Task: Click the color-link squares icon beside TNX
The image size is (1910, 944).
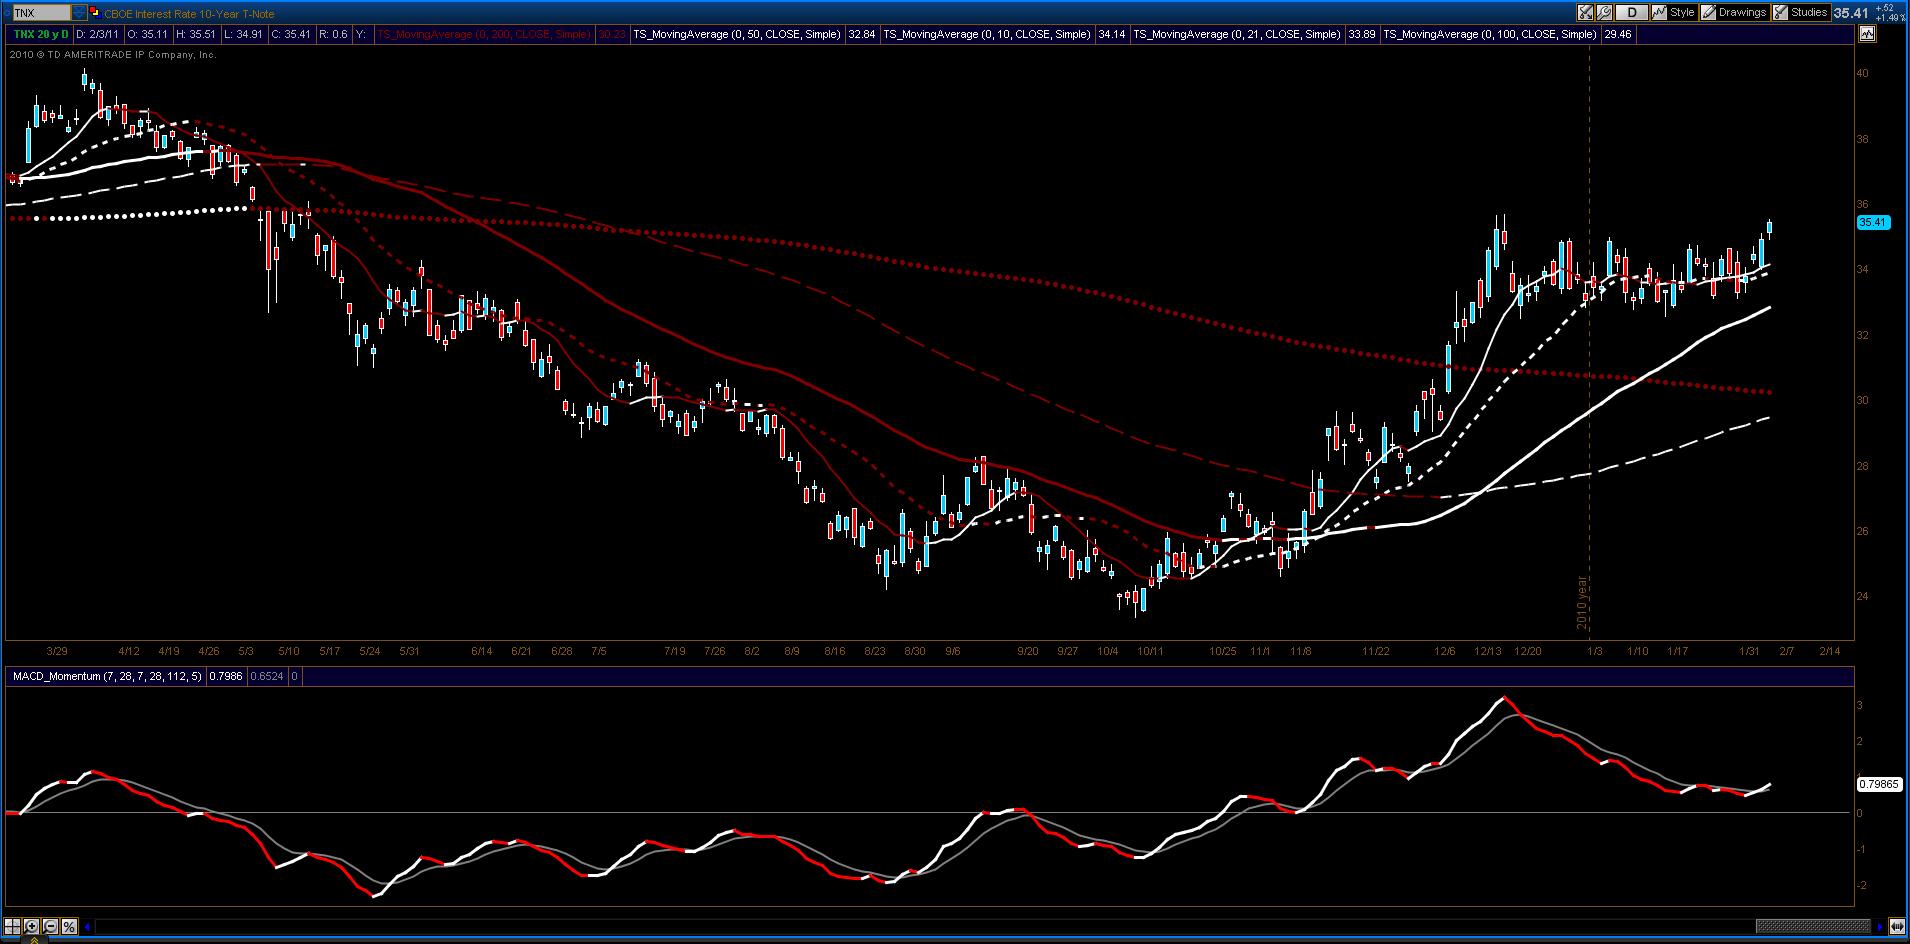Action: [94, 13]
